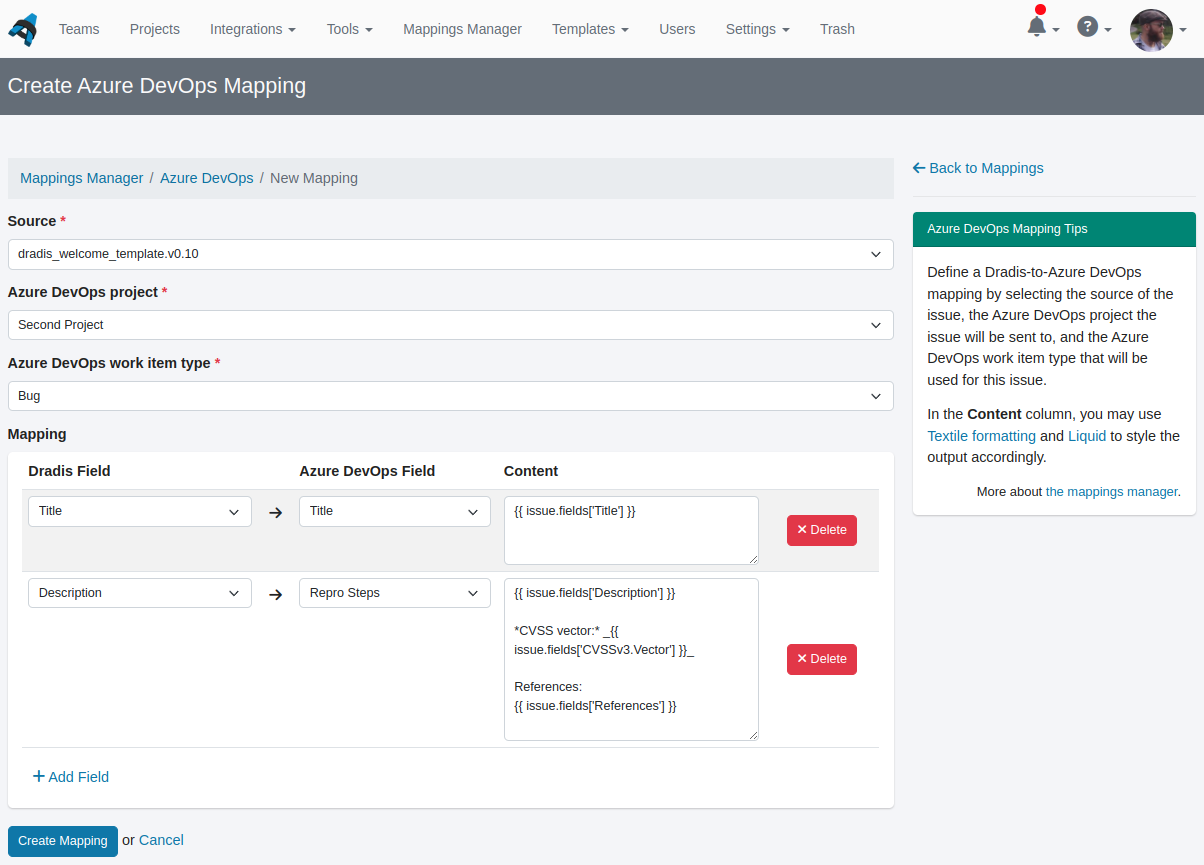This screenshot has height=865, width=1204.
Task: Open Mappings Manager in navbar
Action: point(463,29)
